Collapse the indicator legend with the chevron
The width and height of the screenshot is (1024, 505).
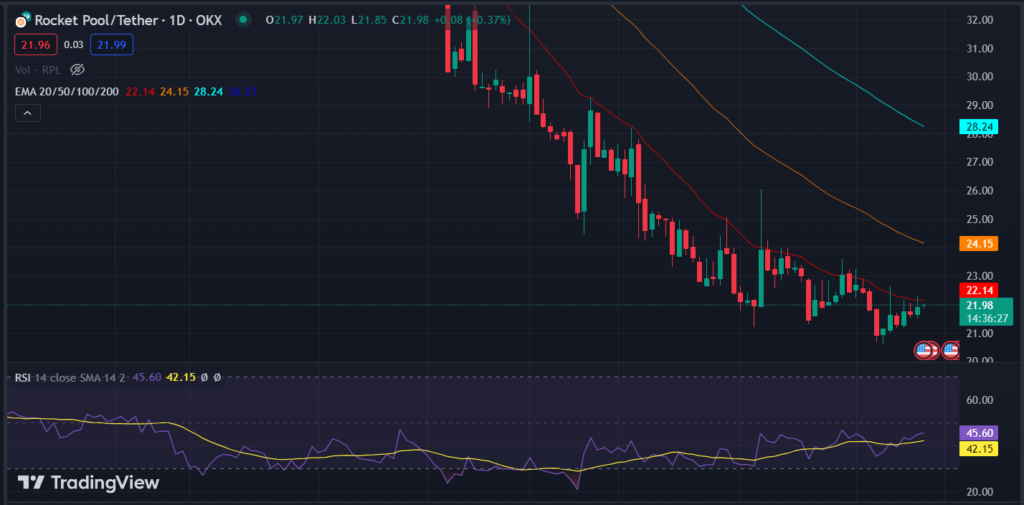tap(28, 114)
